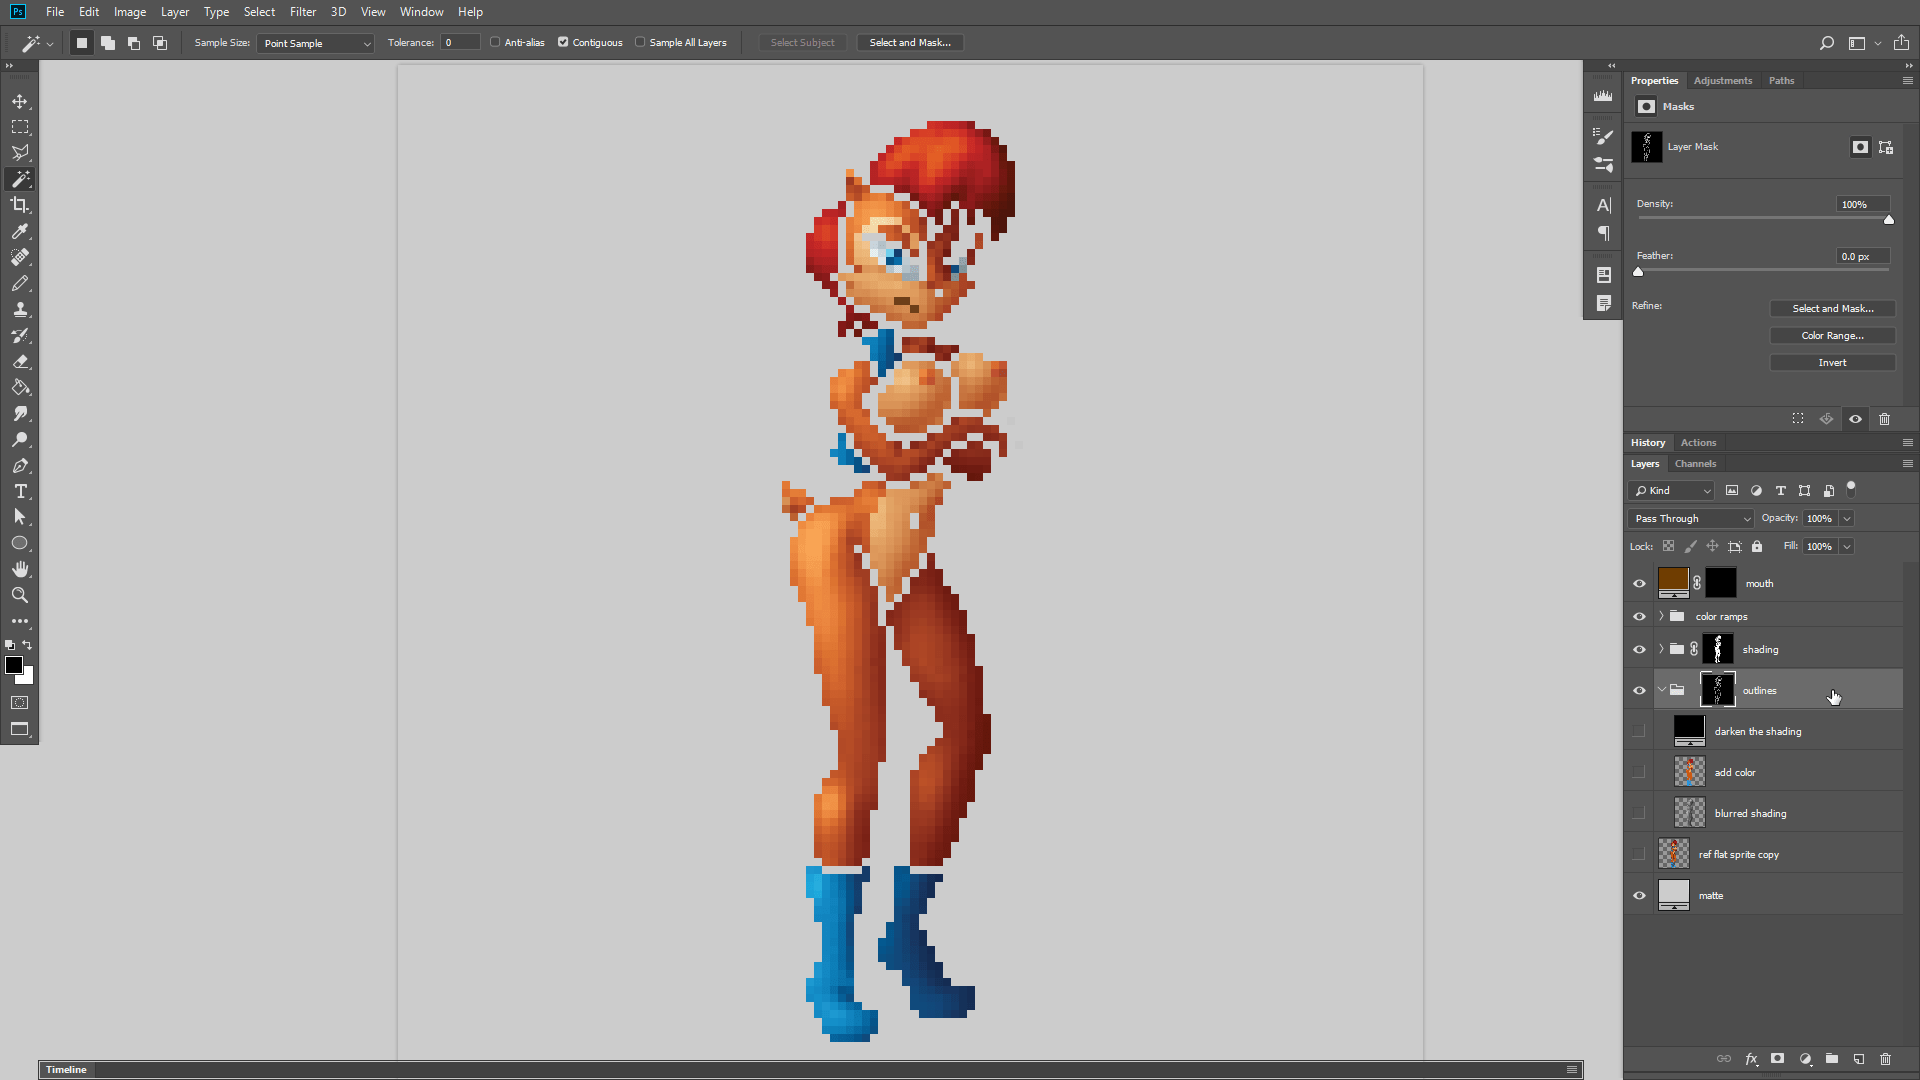
Task: Select the Zoom tool
Action: click(x=20, y=595)
